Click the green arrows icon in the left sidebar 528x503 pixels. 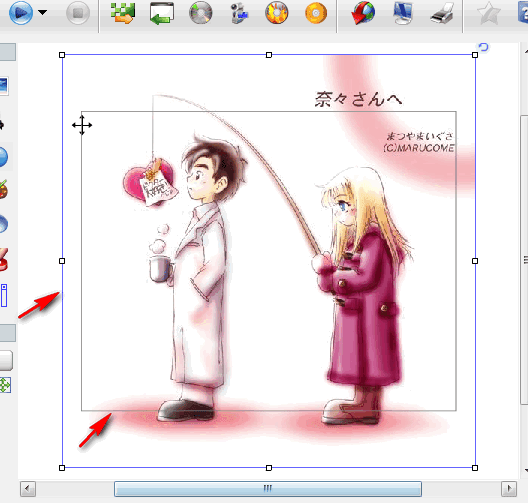[x=5, y=385]
